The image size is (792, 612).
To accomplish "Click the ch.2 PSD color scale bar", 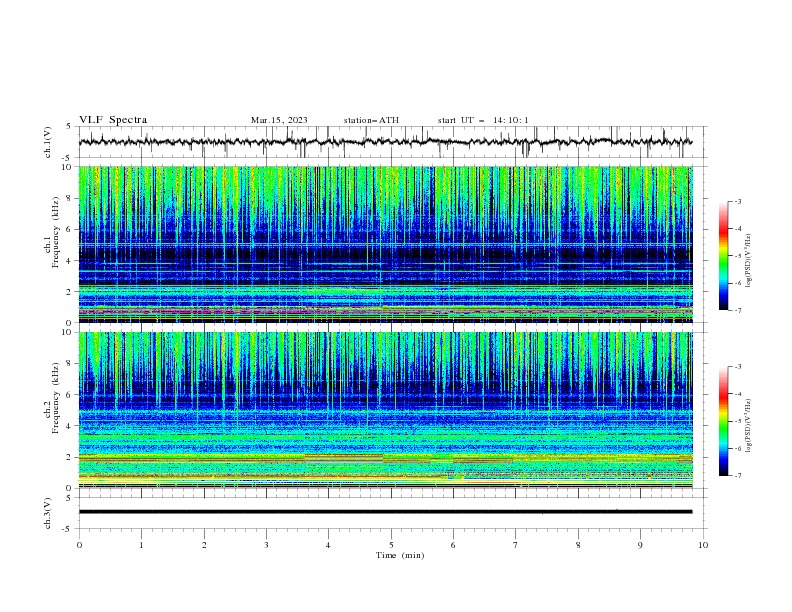I will [723, 421].
